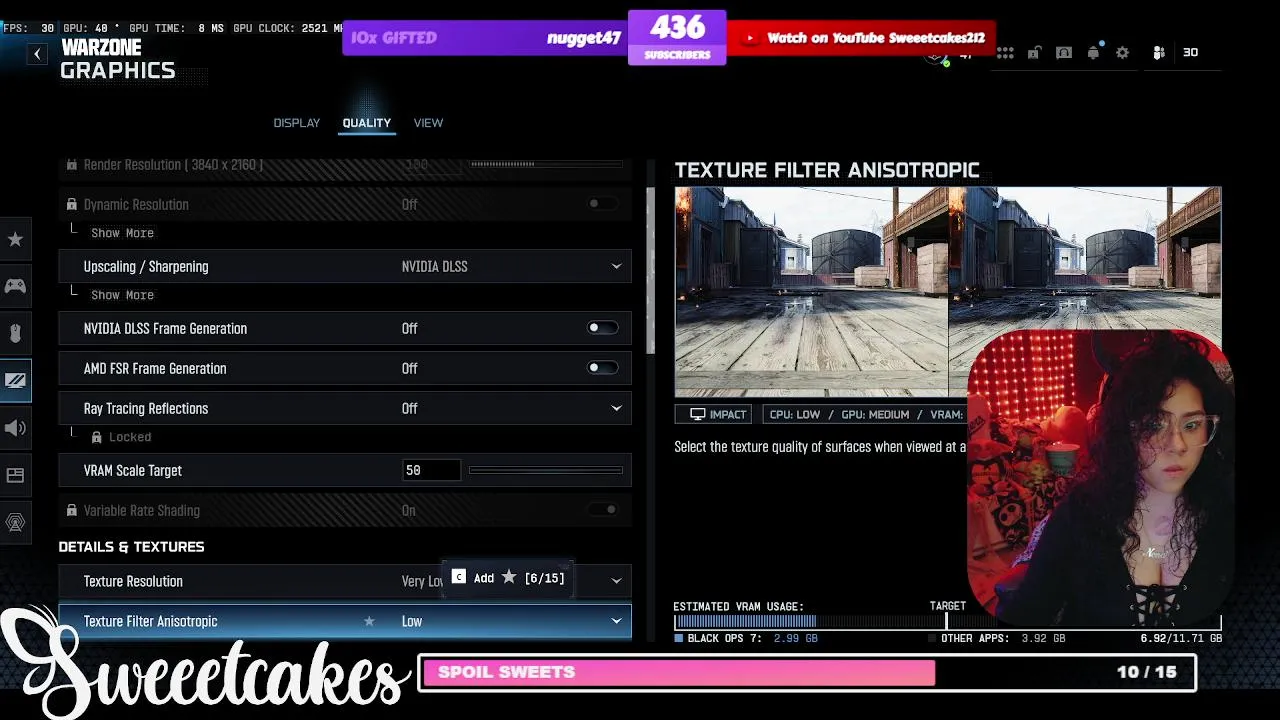The width and height of the screenshot is (1280, 720).
Task: Click the settings list vertical scrollbar
Action: click(x=651, y=270)
